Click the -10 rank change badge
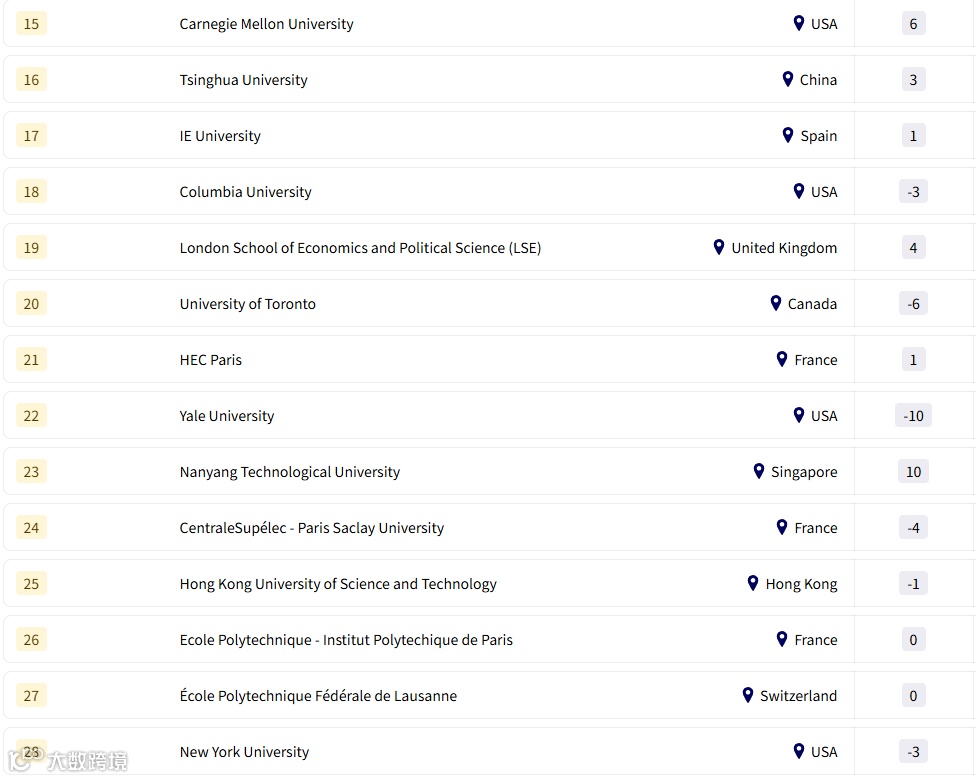The width and height of the screenshot is (976, 779). click(x=913, y=416)
